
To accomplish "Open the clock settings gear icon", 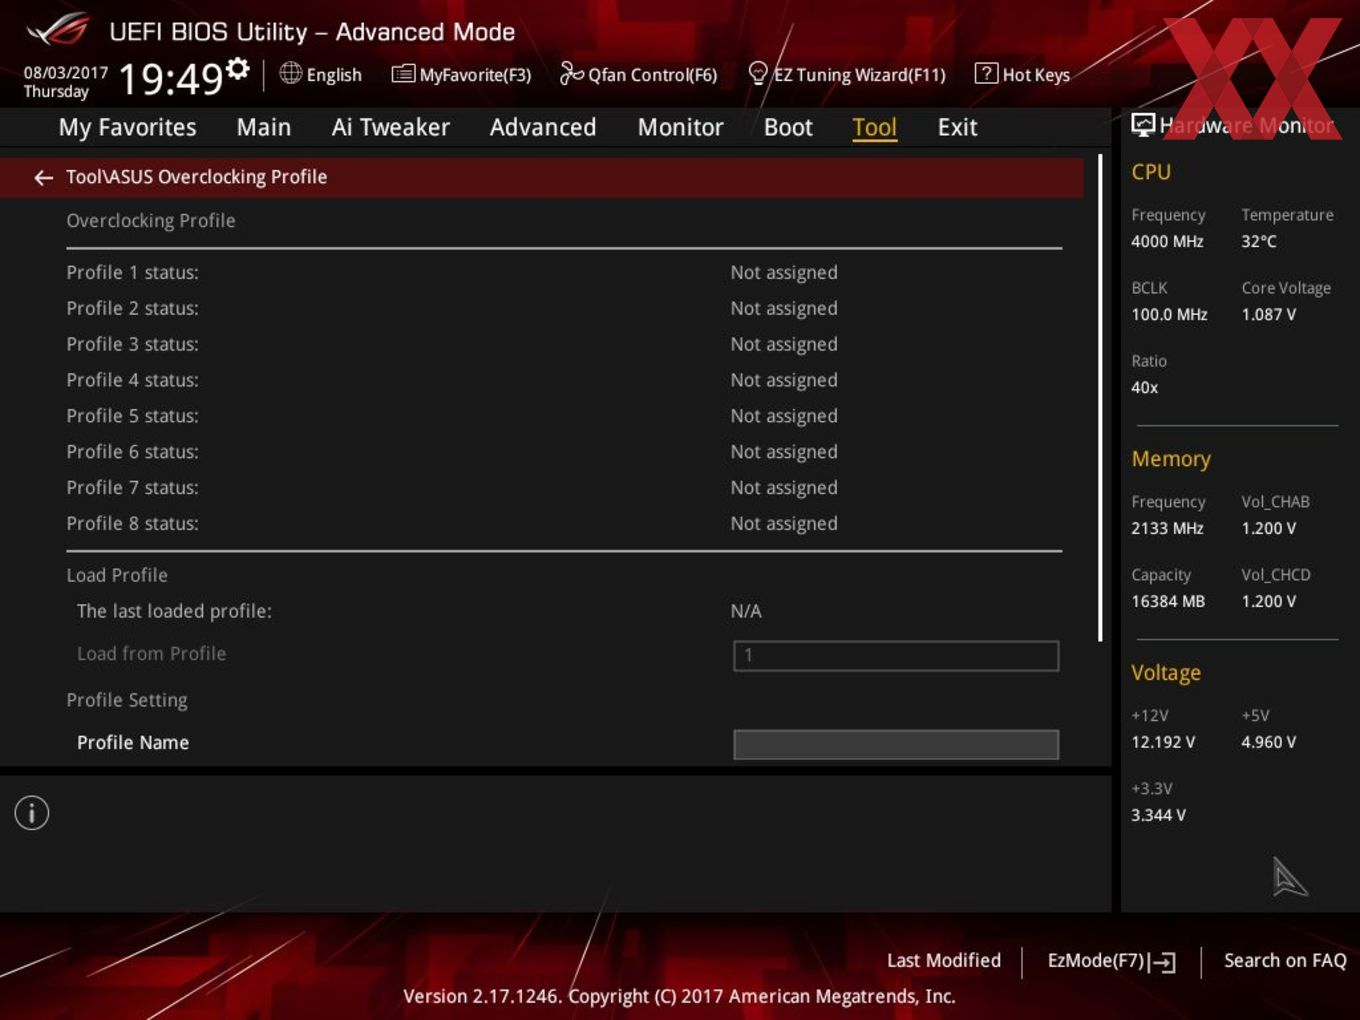I will tap(237, 69).
